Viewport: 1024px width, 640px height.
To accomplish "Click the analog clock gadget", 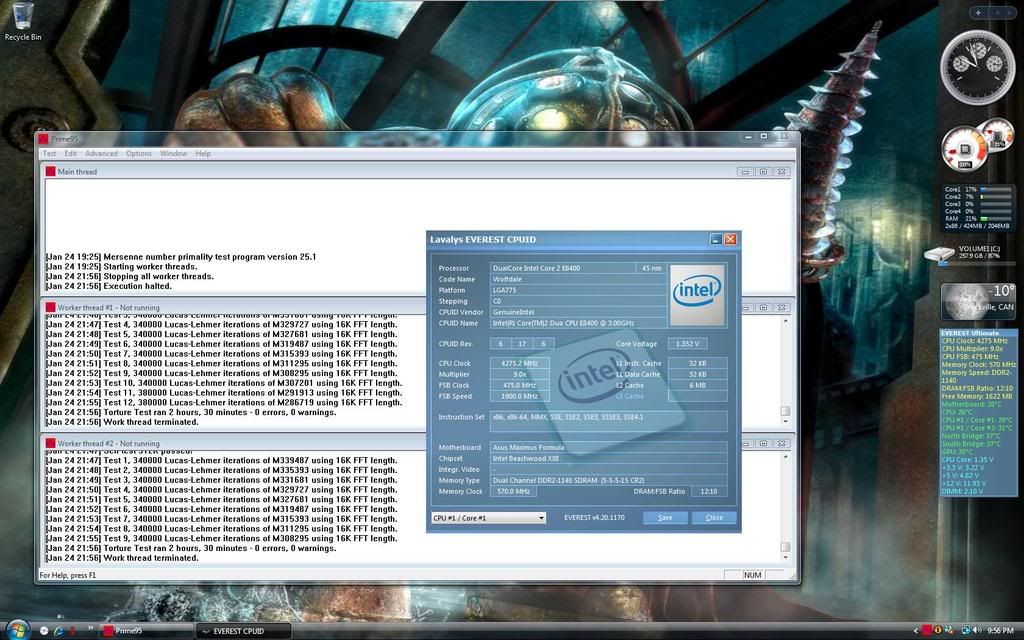I will tap(977, 66).
